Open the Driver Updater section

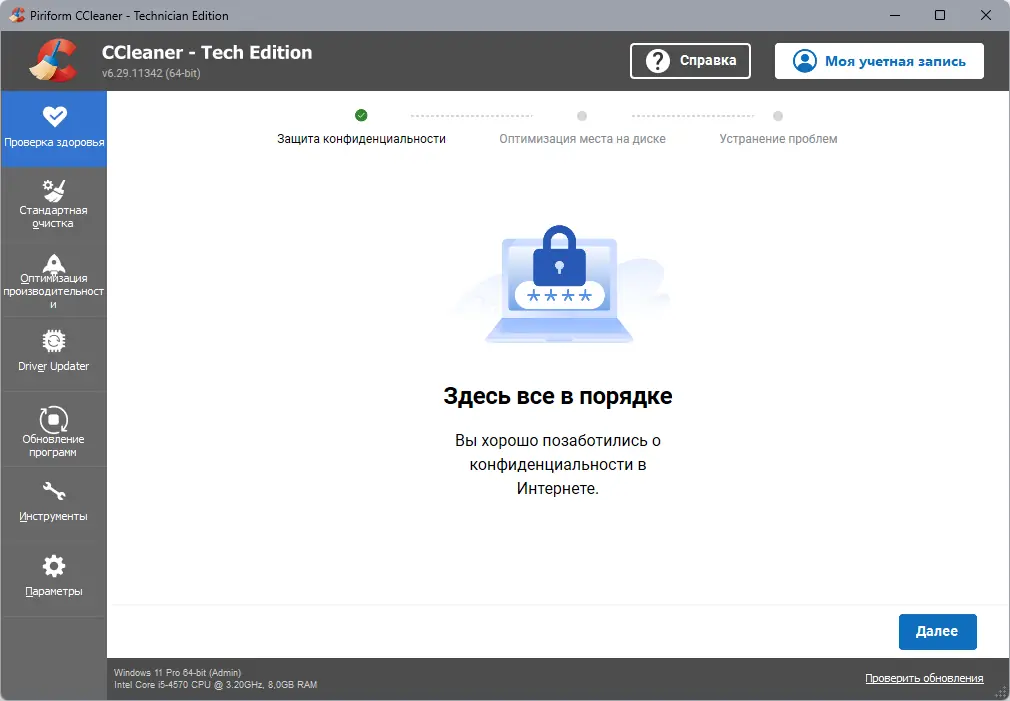54,353
